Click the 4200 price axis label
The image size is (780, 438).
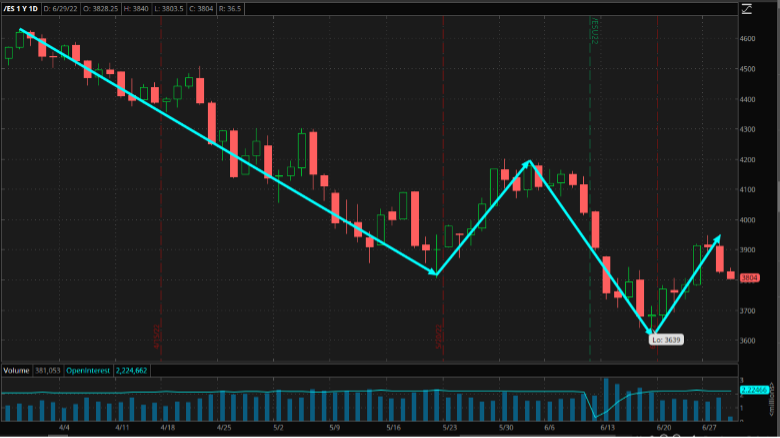coord(748,160)
